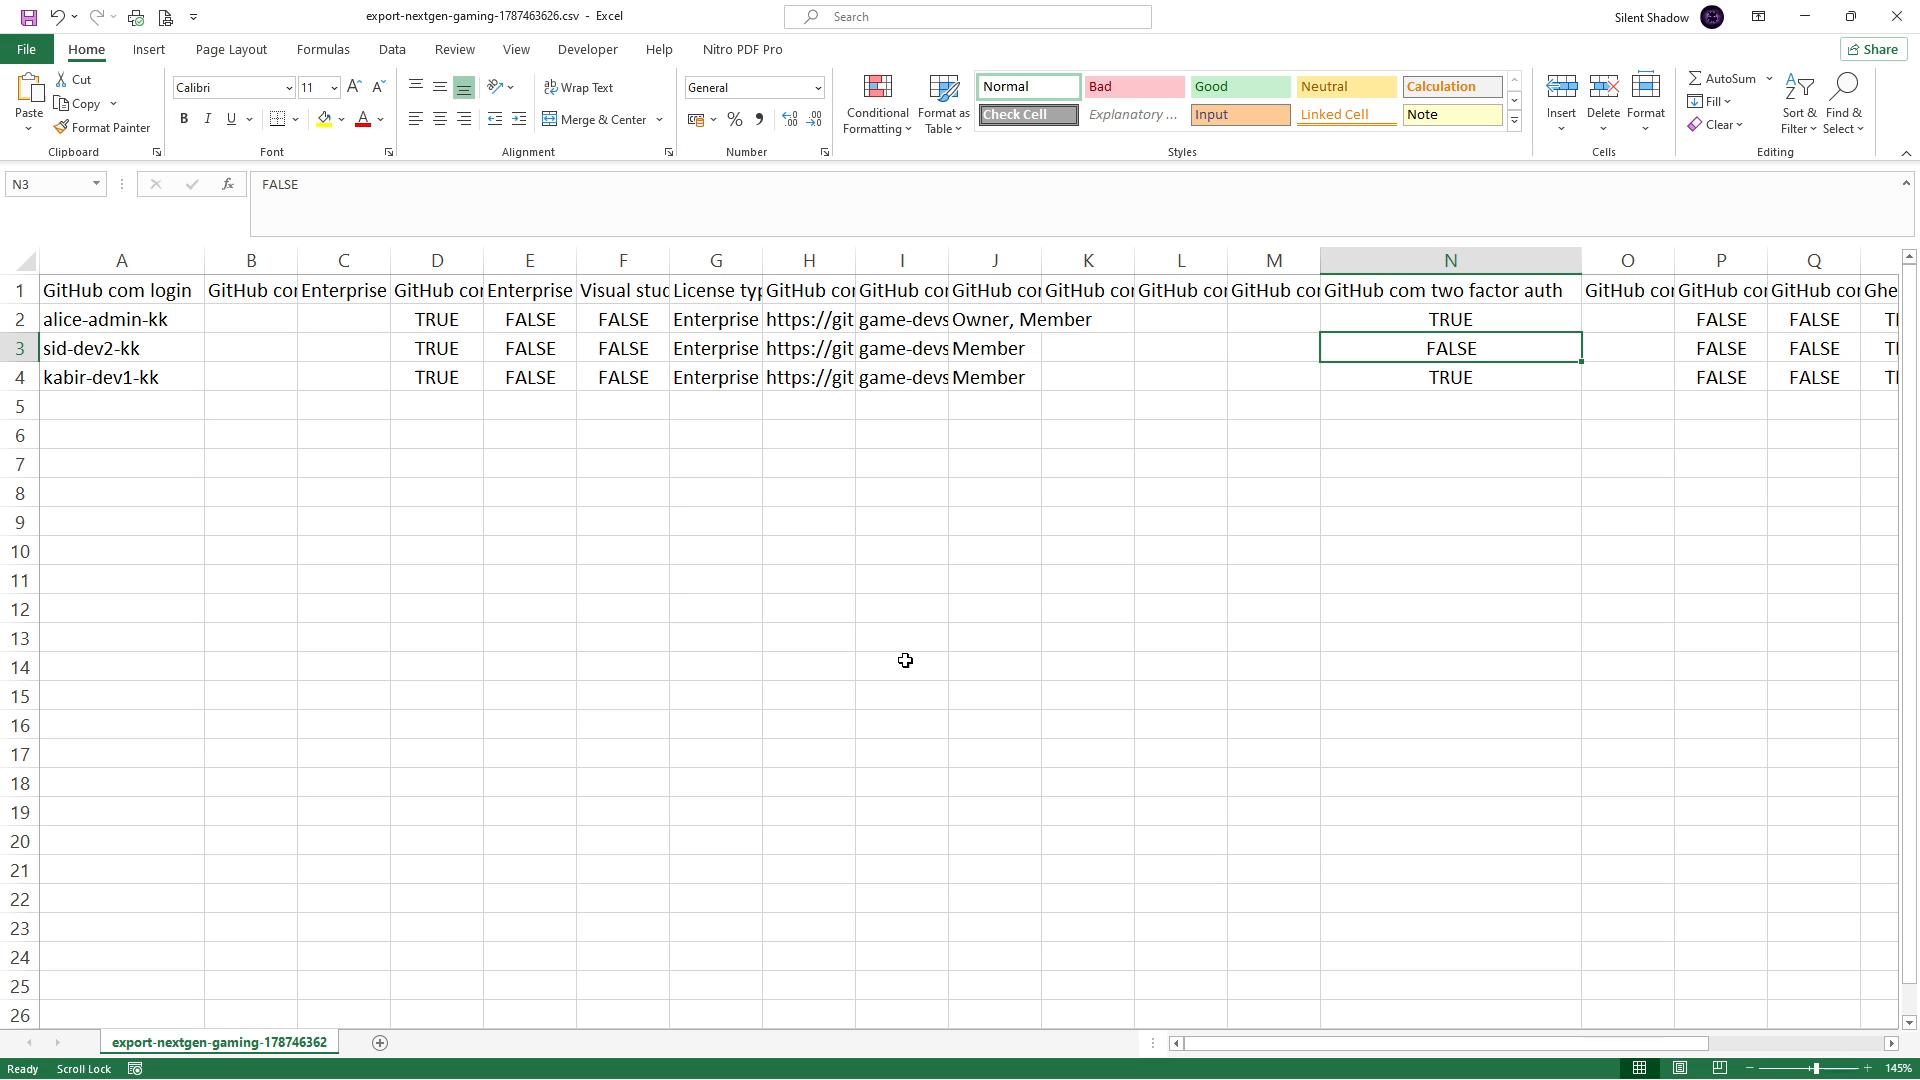Click the Decrease Font Size icon
This screenshot has width=1920, height=1080.
pos(378,87)
